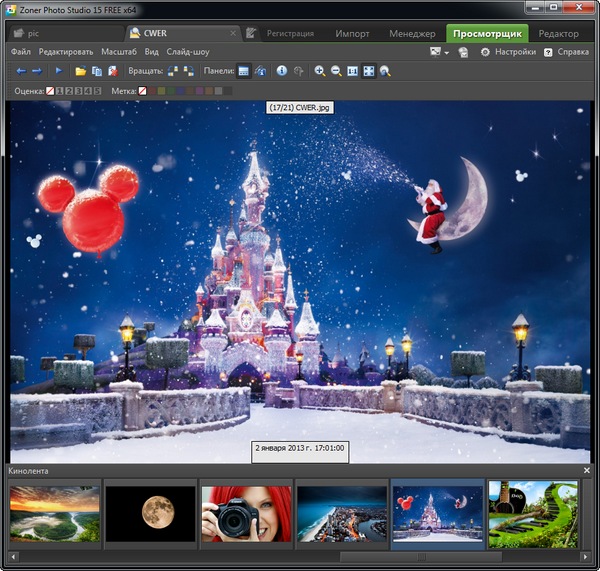Switch to the Редактор tab
This screenshot has width=600, height=571.
[x=558, y=33]
